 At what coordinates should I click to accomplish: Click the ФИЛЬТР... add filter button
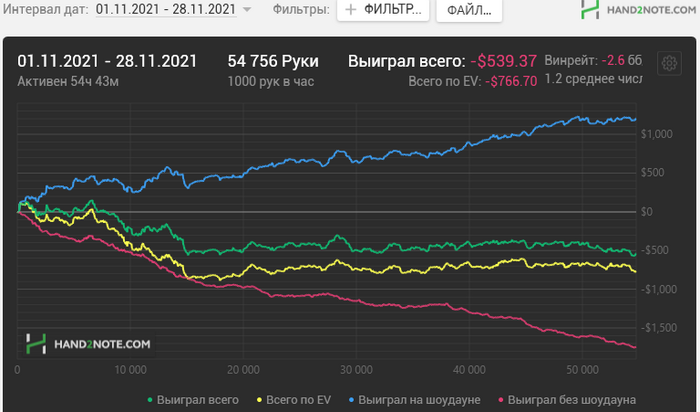(383, 9)
